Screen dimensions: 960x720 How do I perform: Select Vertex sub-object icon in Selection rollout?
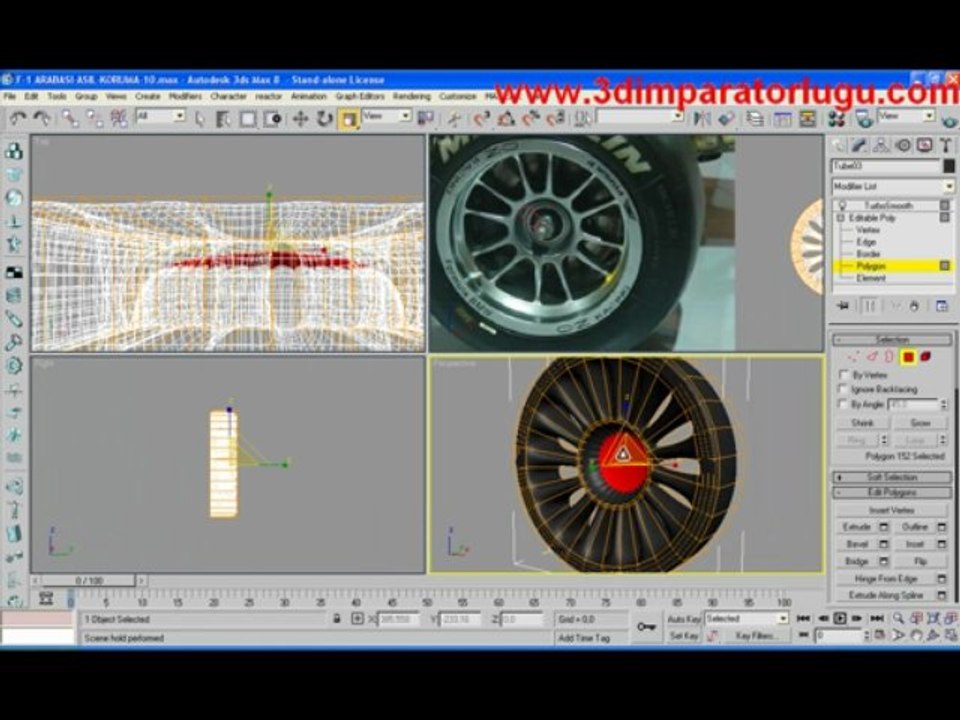pyautogui.click(x=852, y=357)
